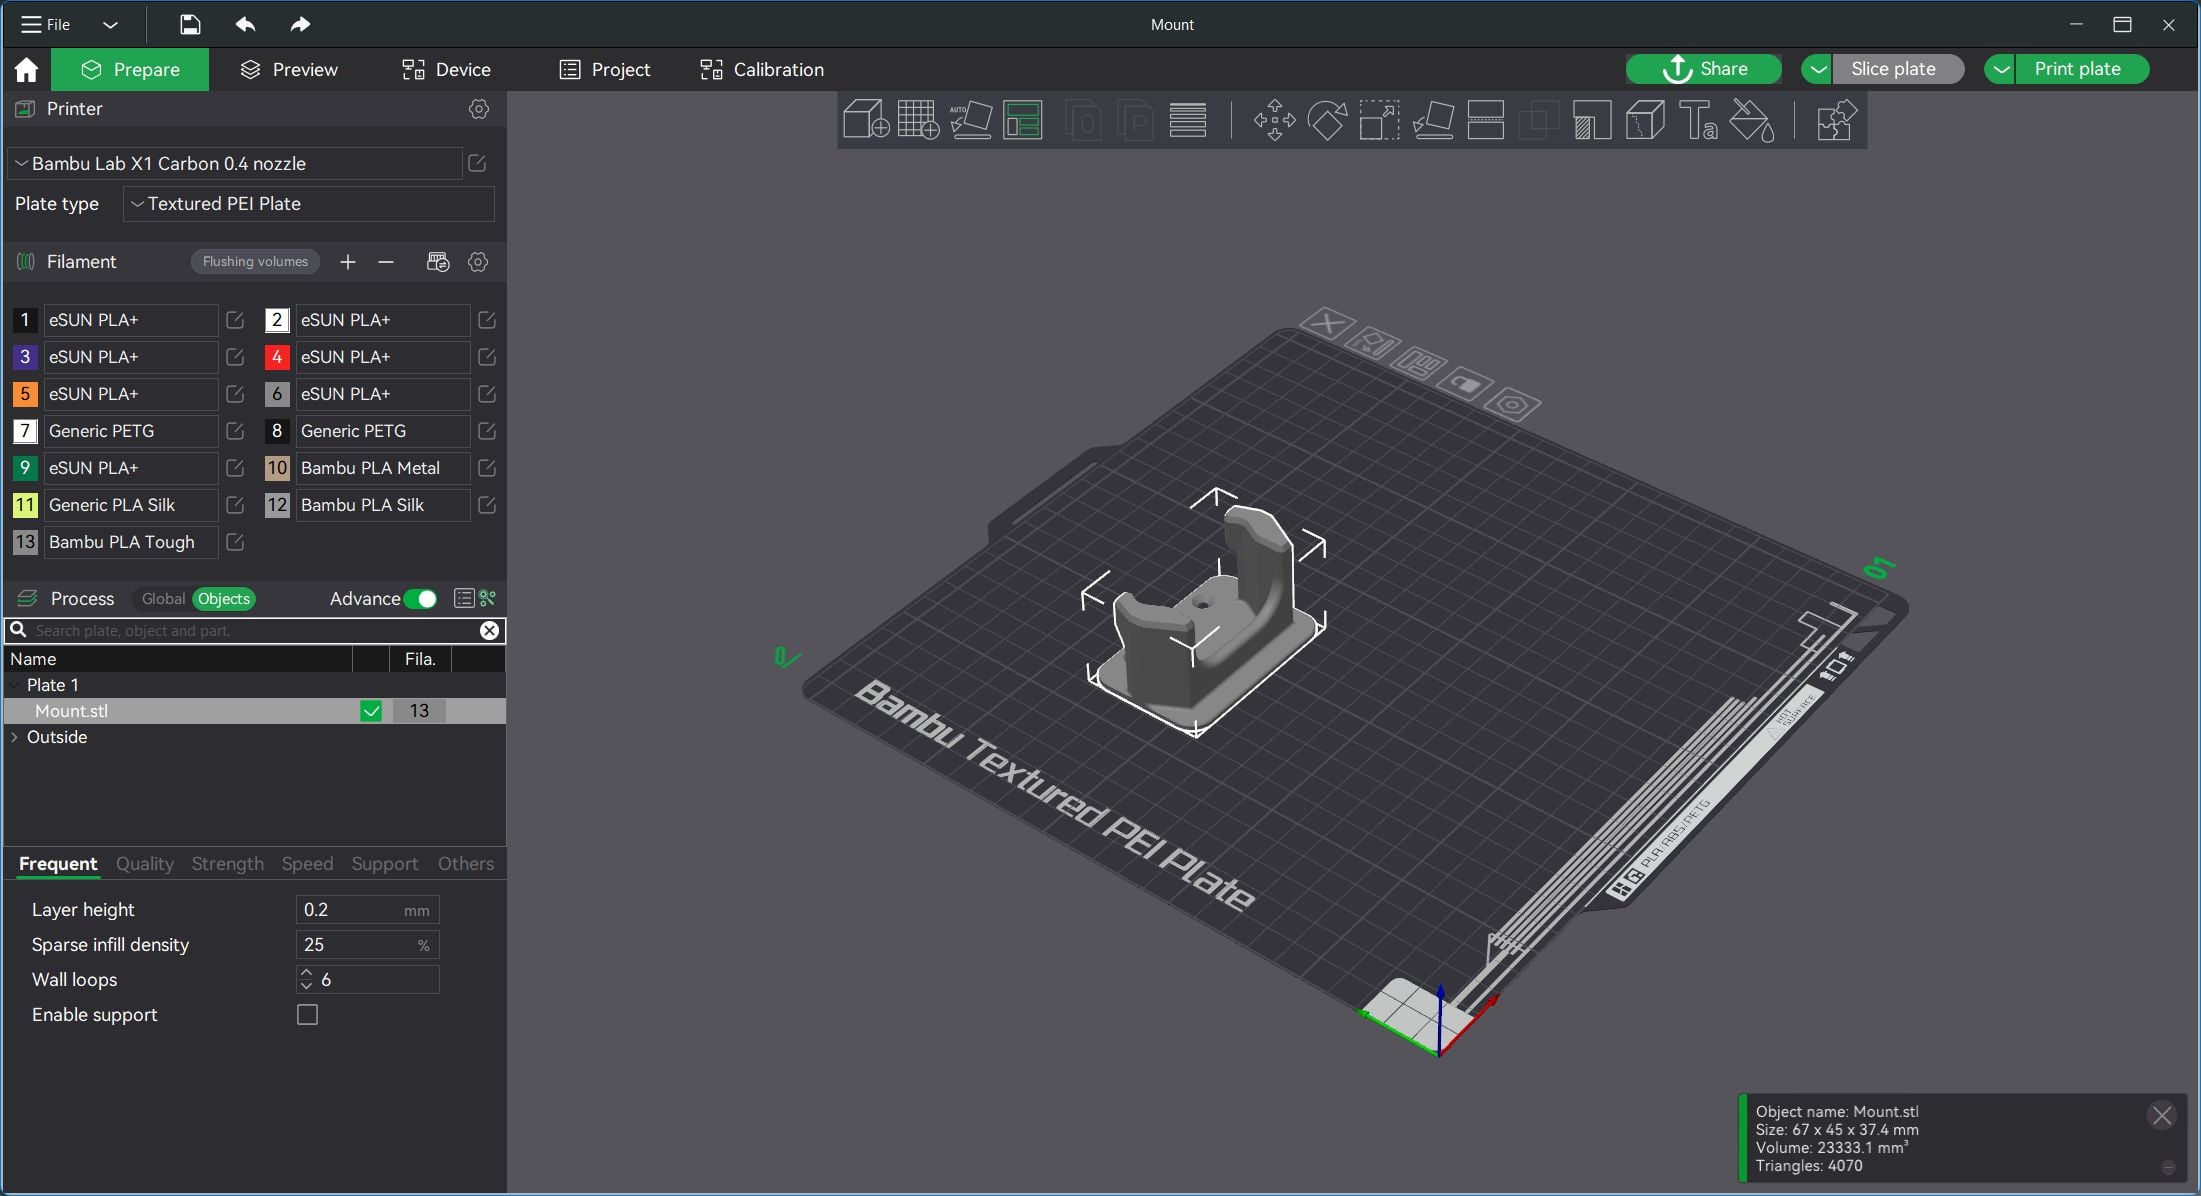This screenshot has height=1196, width=2201.
Task: Select the Text shape tool
Action: tap(1698, 120)
